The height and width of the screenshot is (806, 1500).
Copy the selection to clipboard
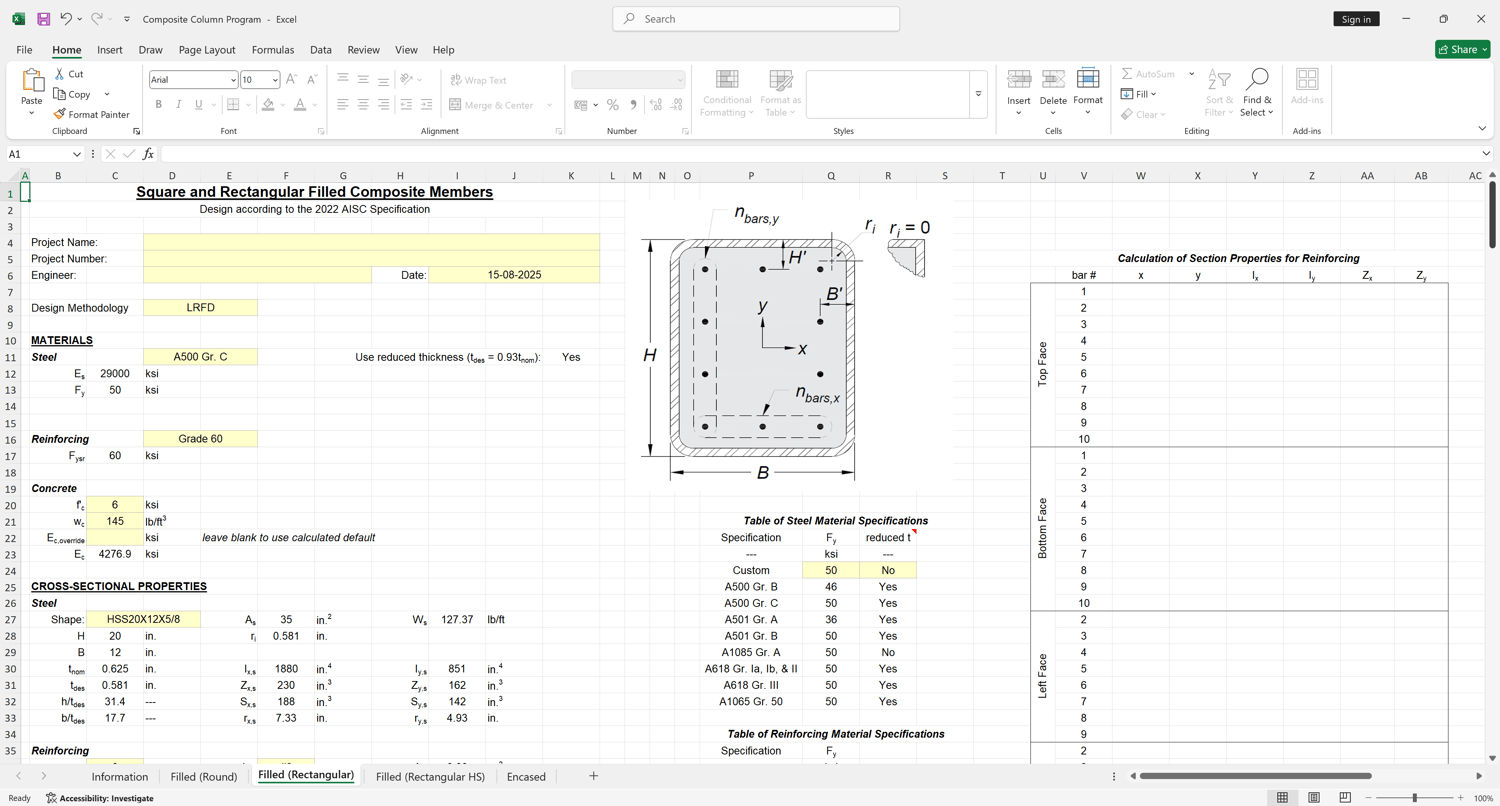tap(72, 94)
